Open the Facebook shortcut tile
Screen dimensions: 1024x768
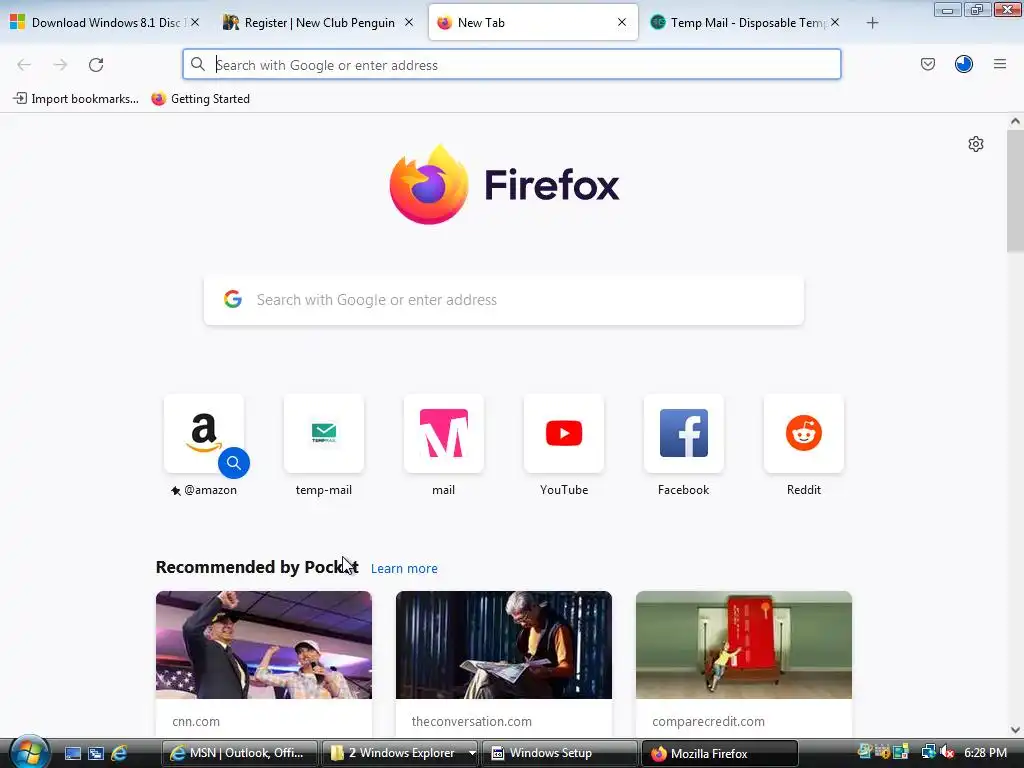684,434
